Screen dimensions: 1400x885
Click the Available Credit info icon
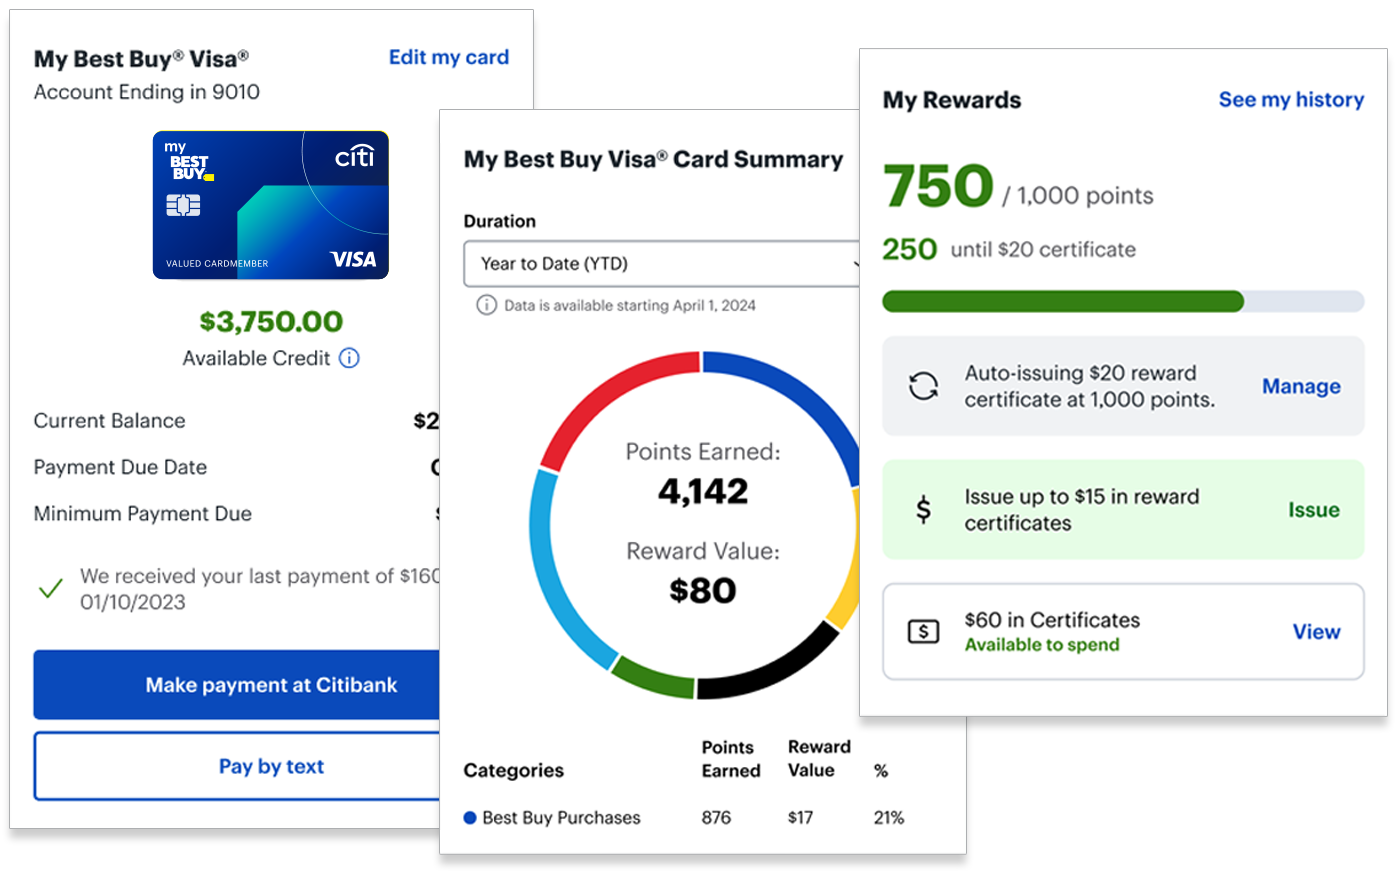point(349,358)
